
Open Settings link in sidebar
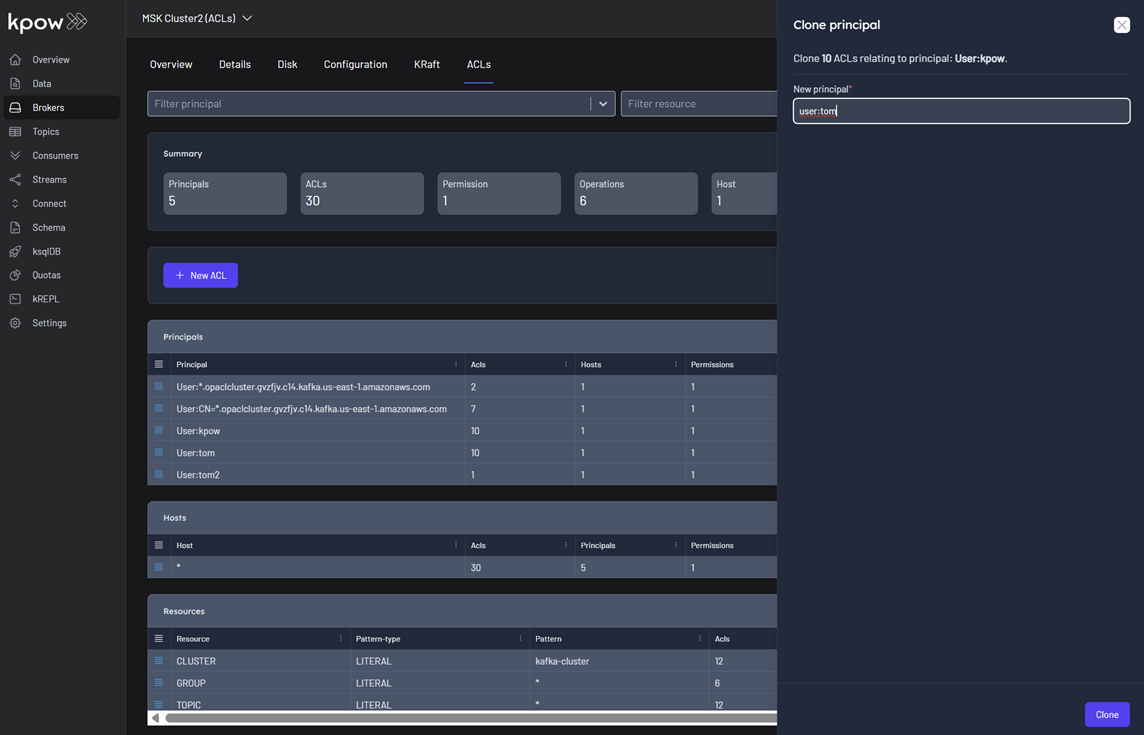coord(50,323)
